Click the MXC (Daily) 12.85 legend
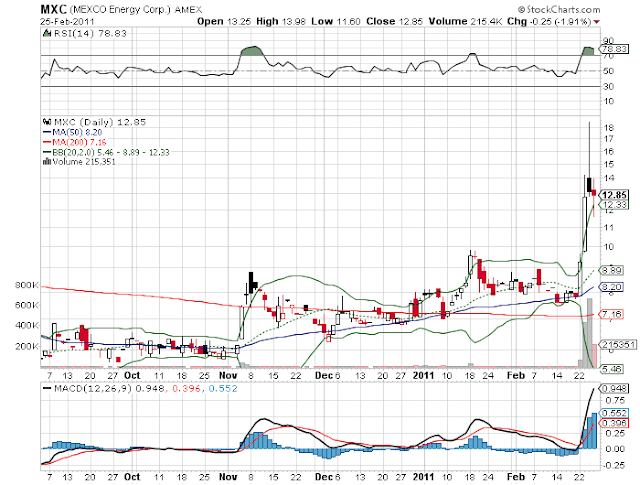The image size is (640, 485). pos(100,122)
